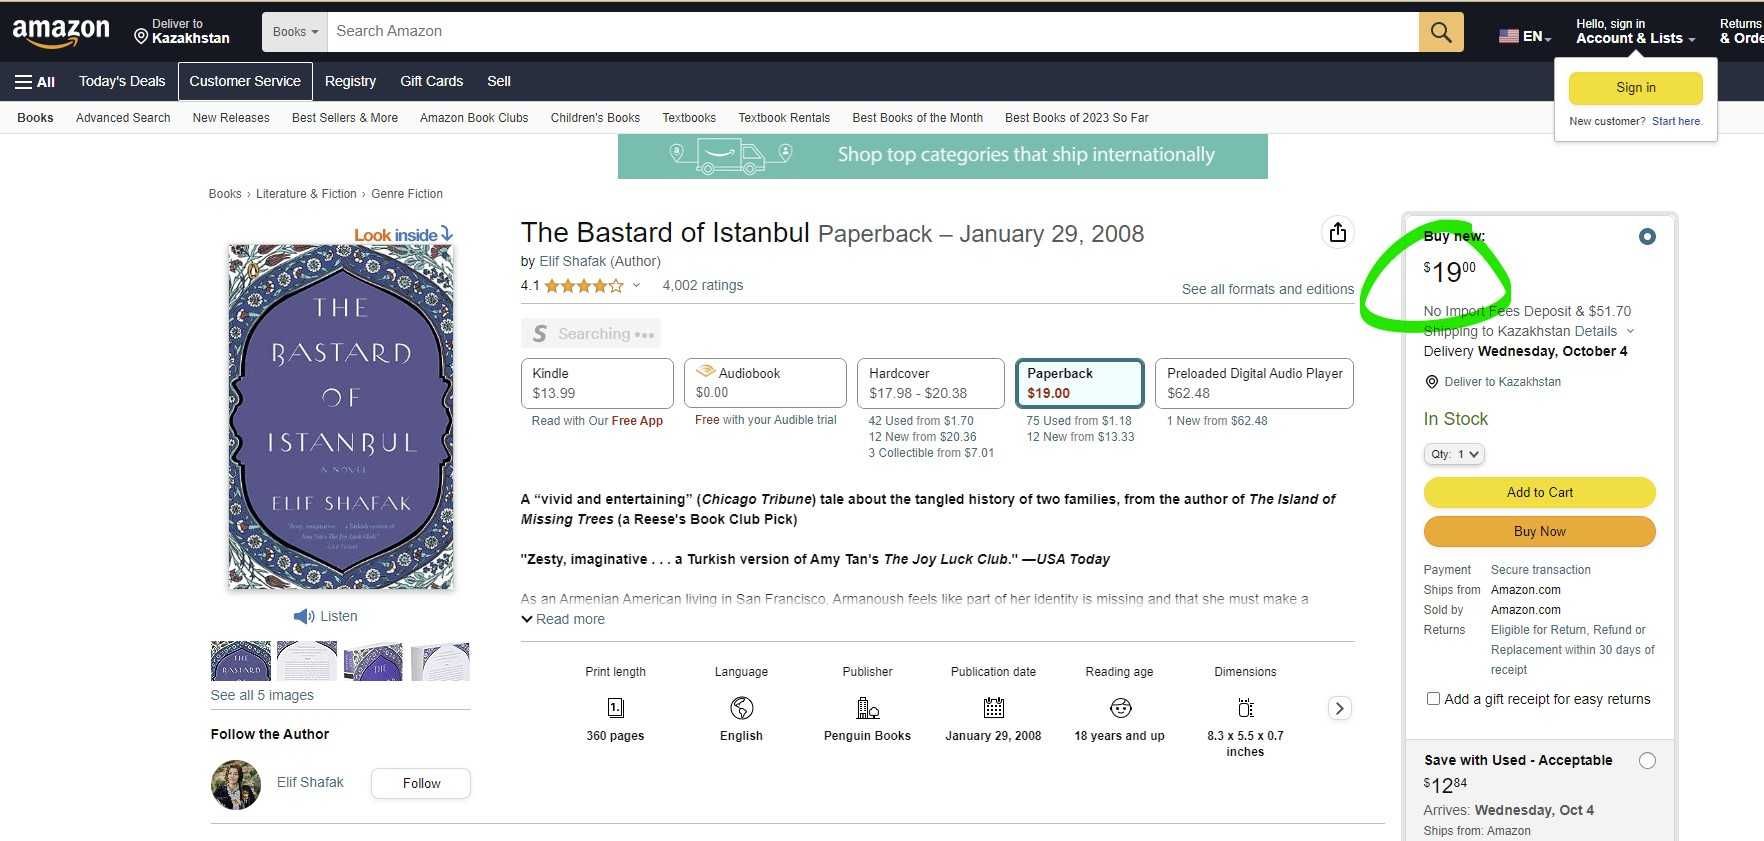Select the Kindle format option
1764x841 pixels.
click(597, 383)
